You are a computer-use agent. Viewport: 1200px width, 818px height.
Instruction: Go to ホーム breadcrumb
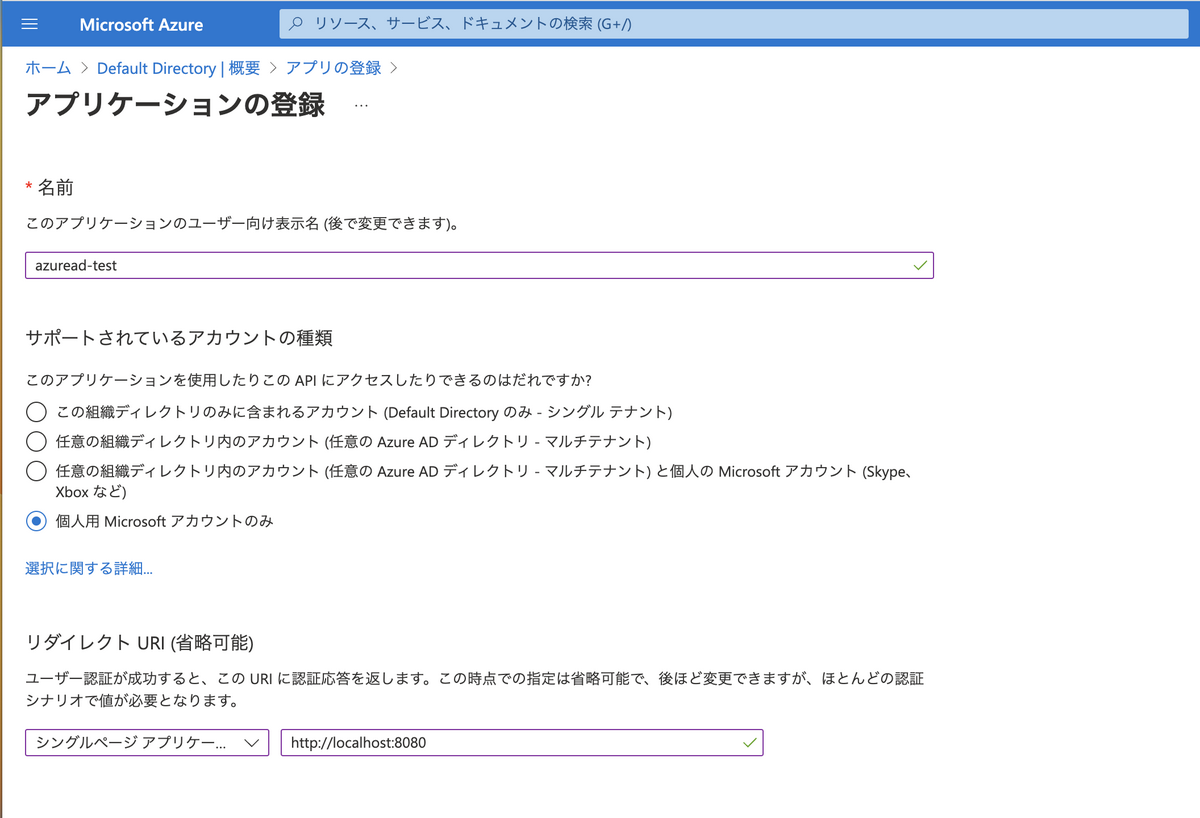pos(48,68)
